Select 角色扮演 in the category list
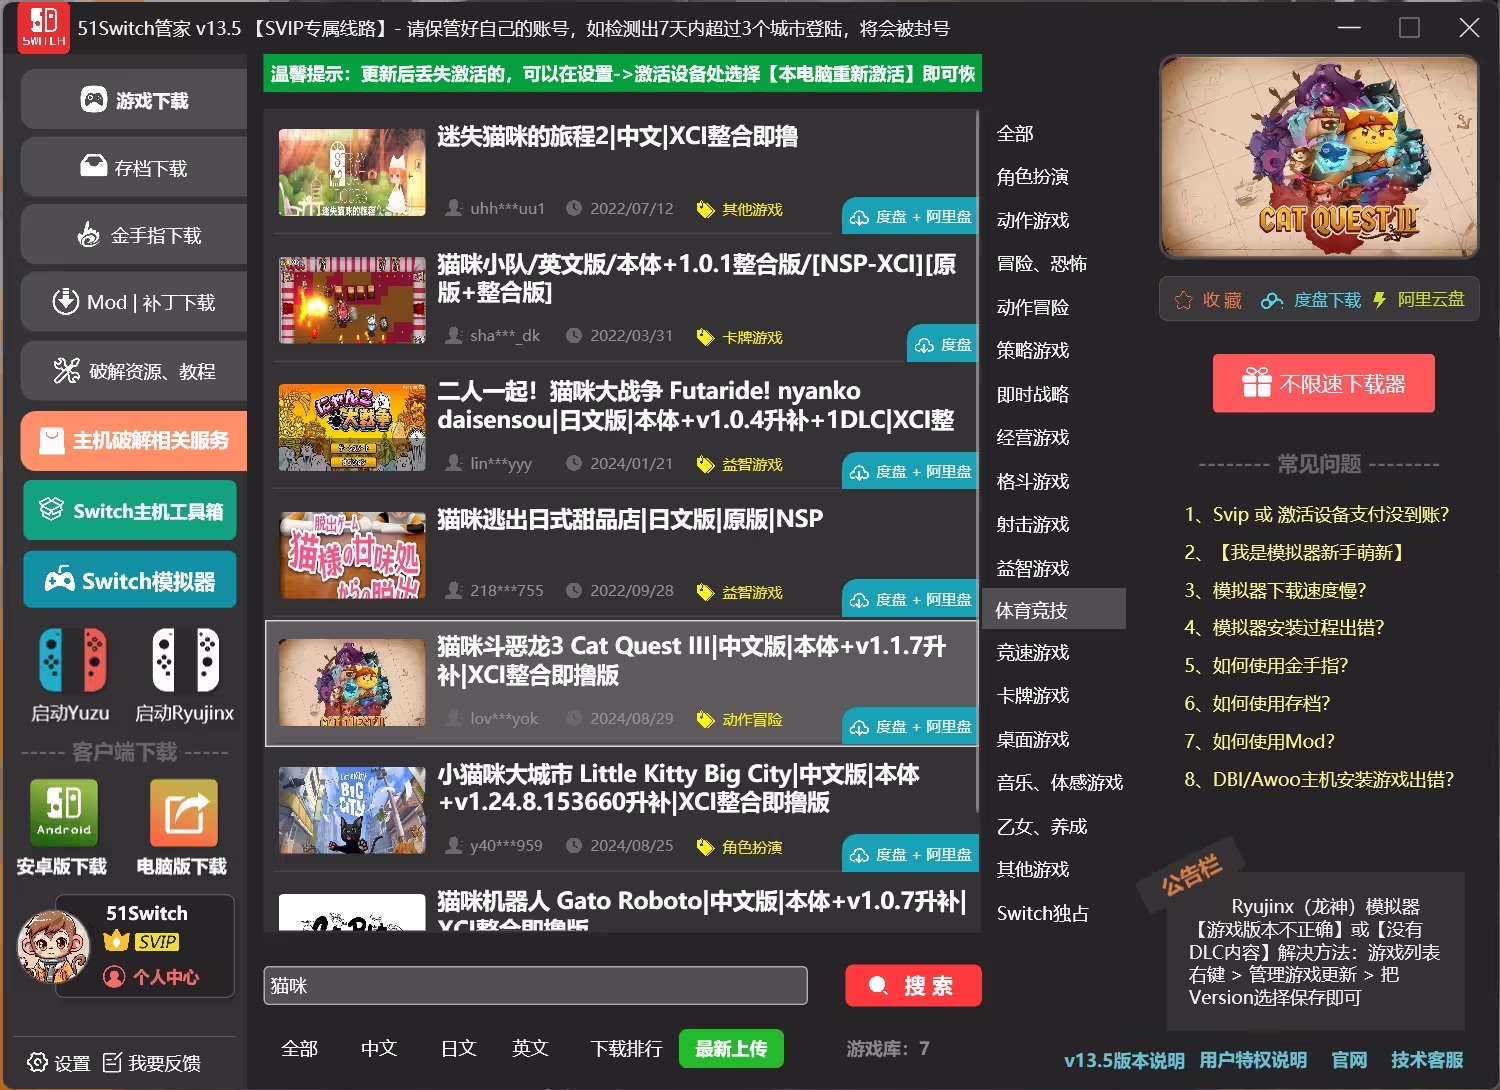Image resolution: width=1500 pixels, height=1090 pixels. click(1033, 176)
